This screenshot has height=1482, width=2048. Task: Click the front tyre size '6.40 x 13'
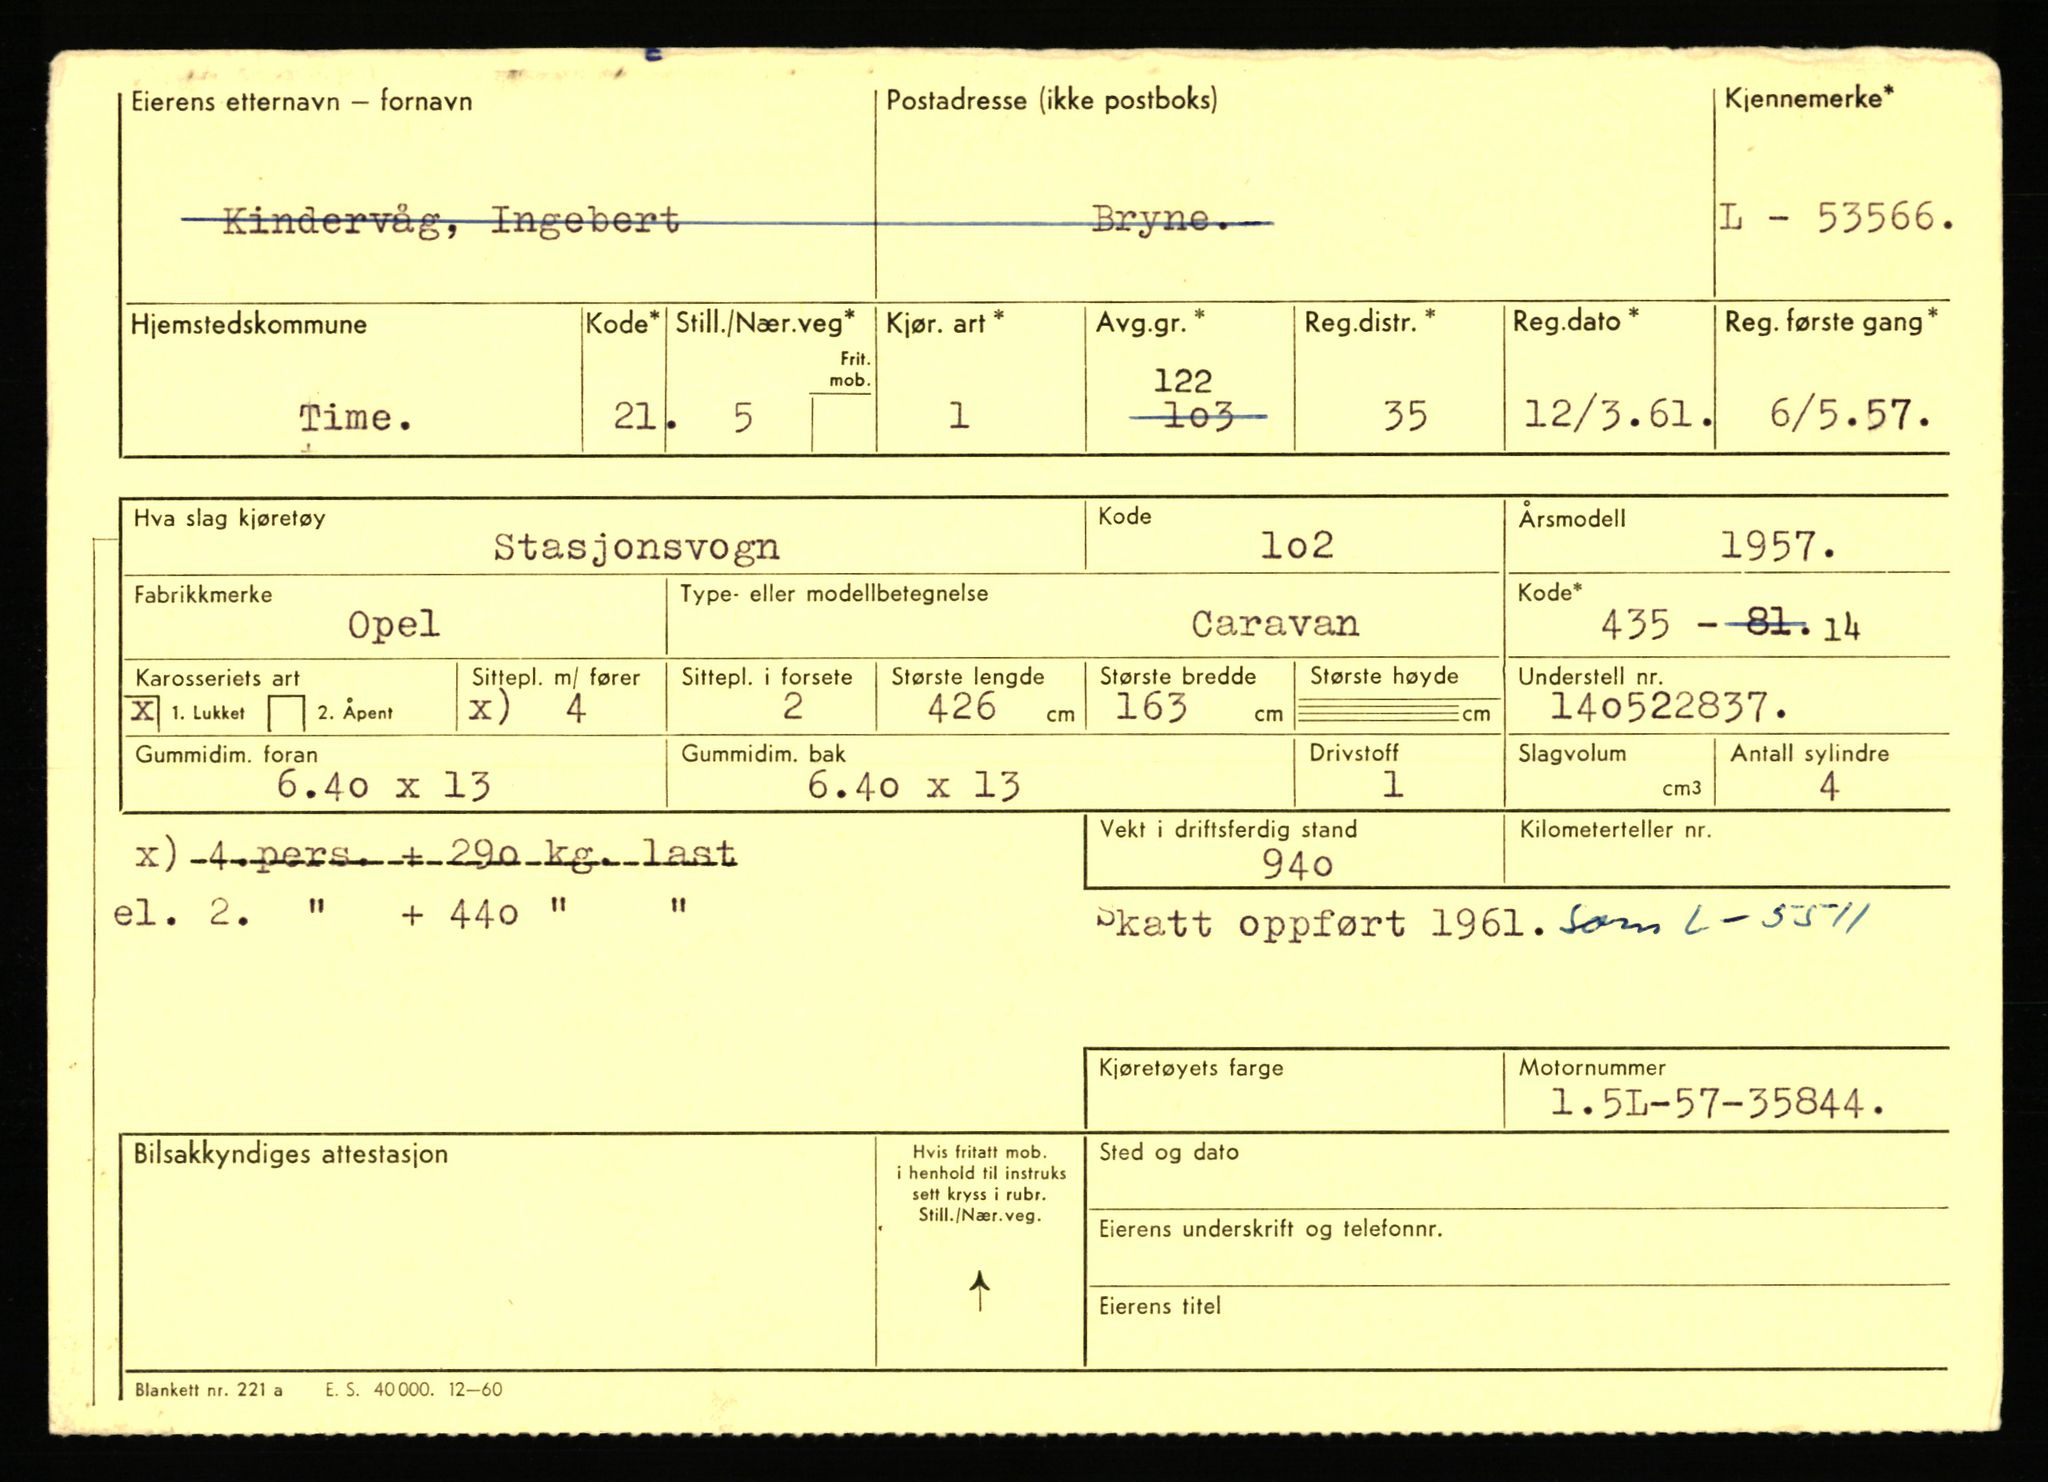coord(383,786)
